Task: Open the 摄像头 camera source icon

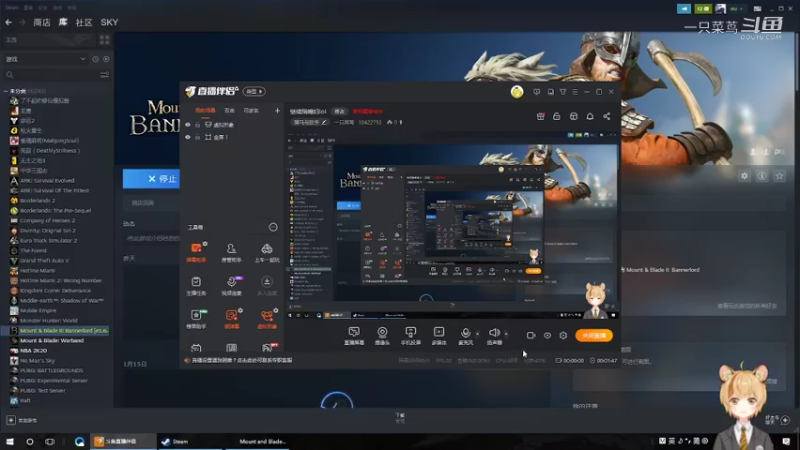Action: (382, 333)
